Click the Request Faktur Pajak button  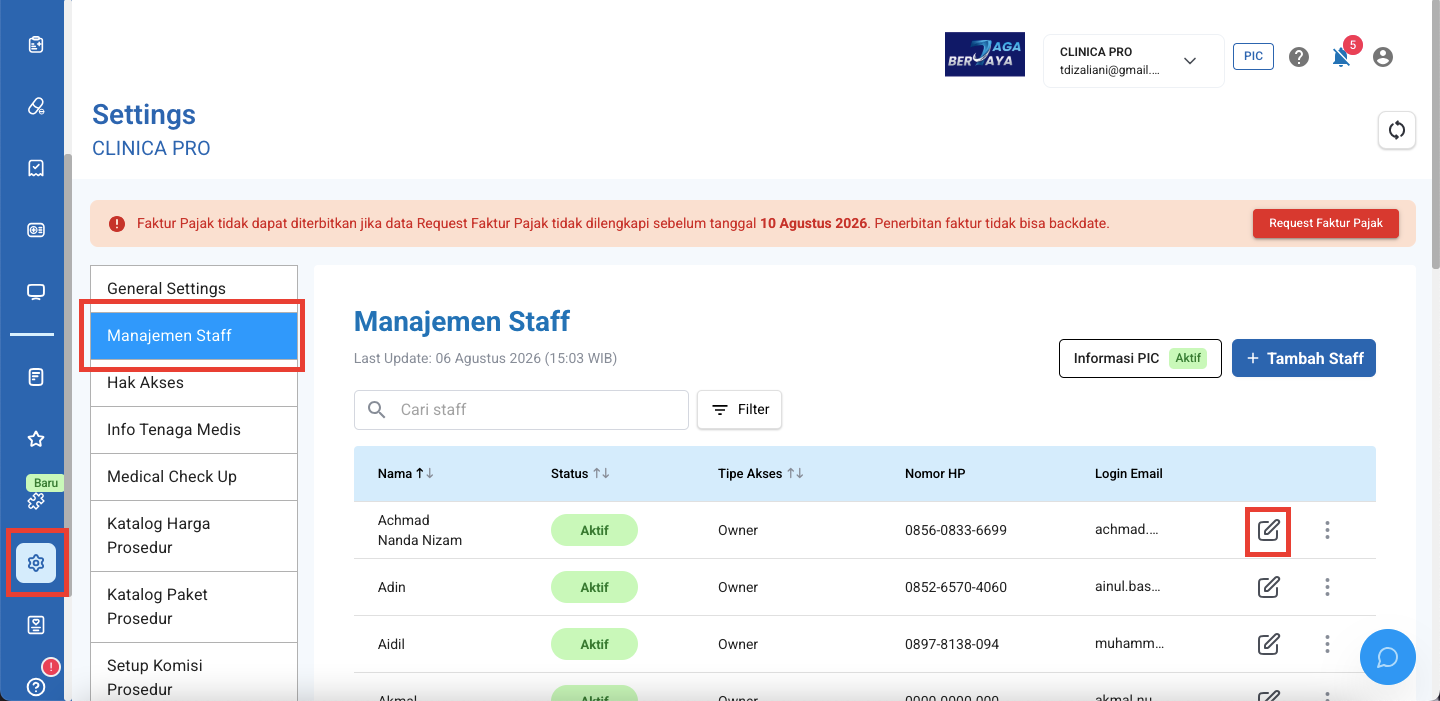(1326, 224)
